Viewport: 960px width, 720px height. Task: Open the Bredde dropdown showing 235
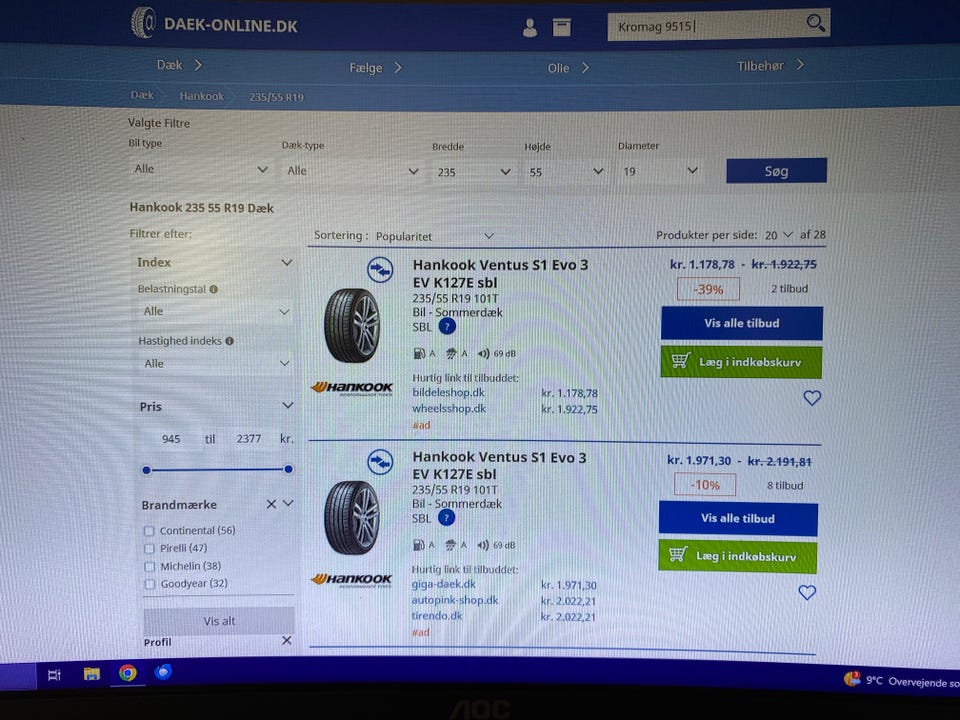point(473,172)
